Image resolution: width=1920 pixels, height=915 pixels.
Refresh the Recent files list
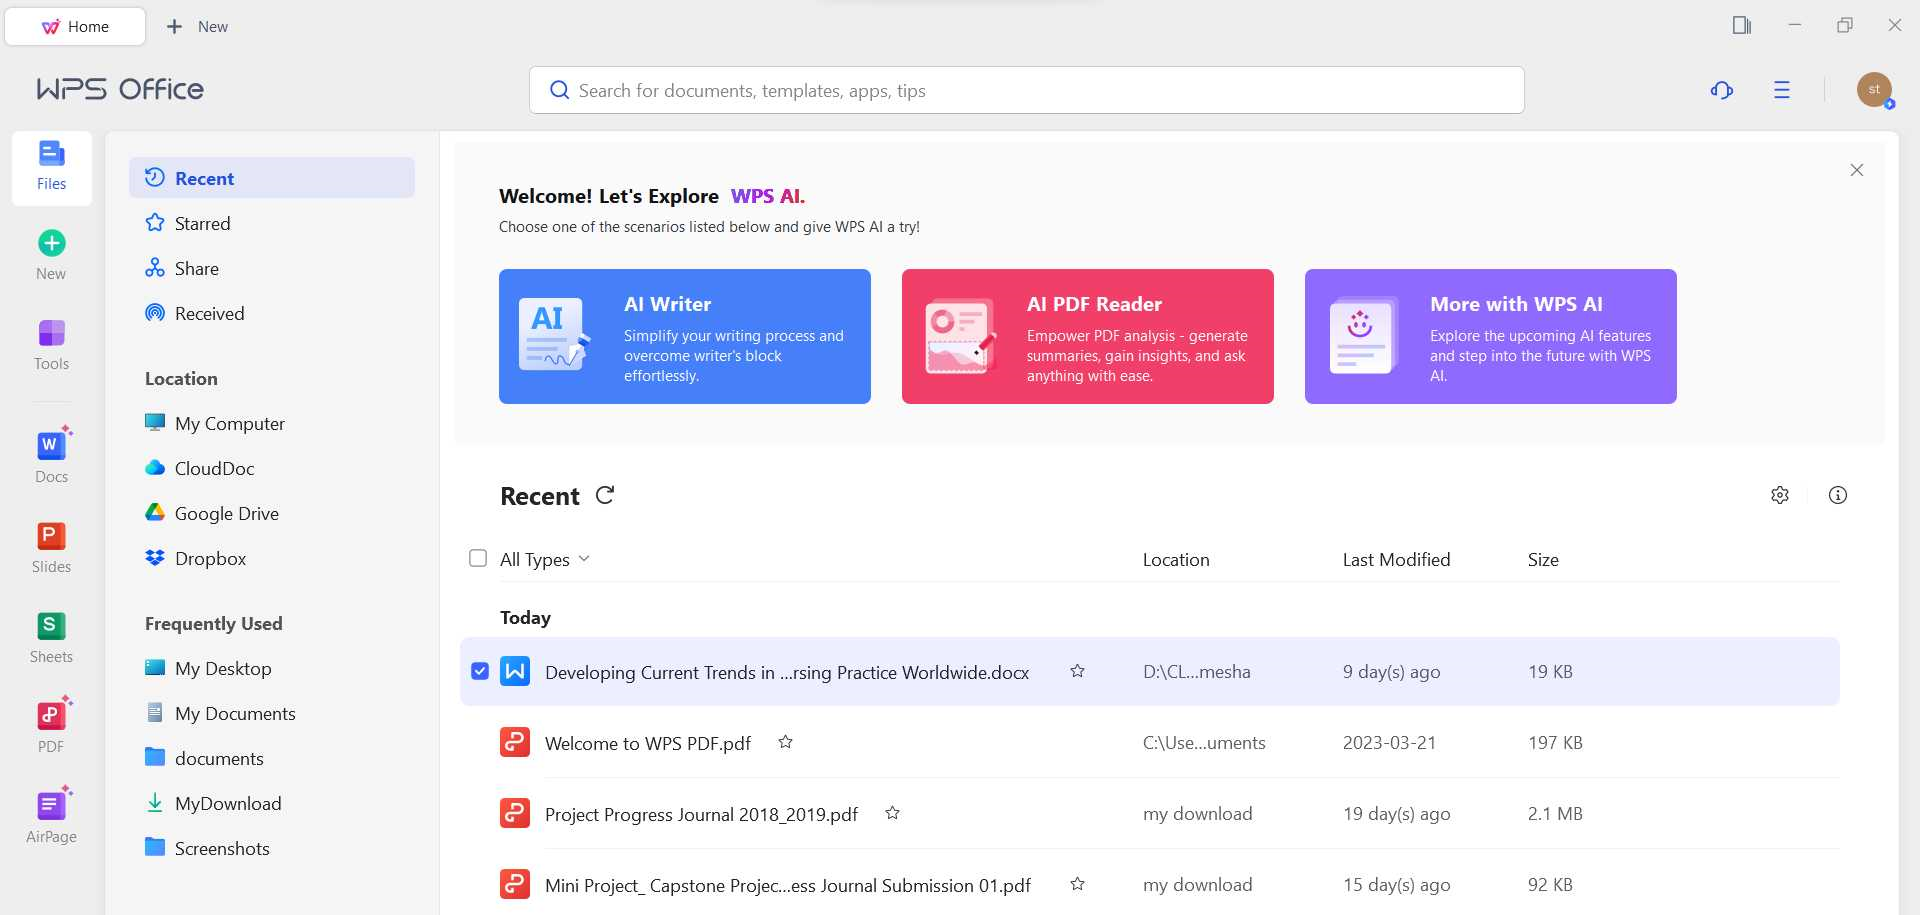pos(605,495)
